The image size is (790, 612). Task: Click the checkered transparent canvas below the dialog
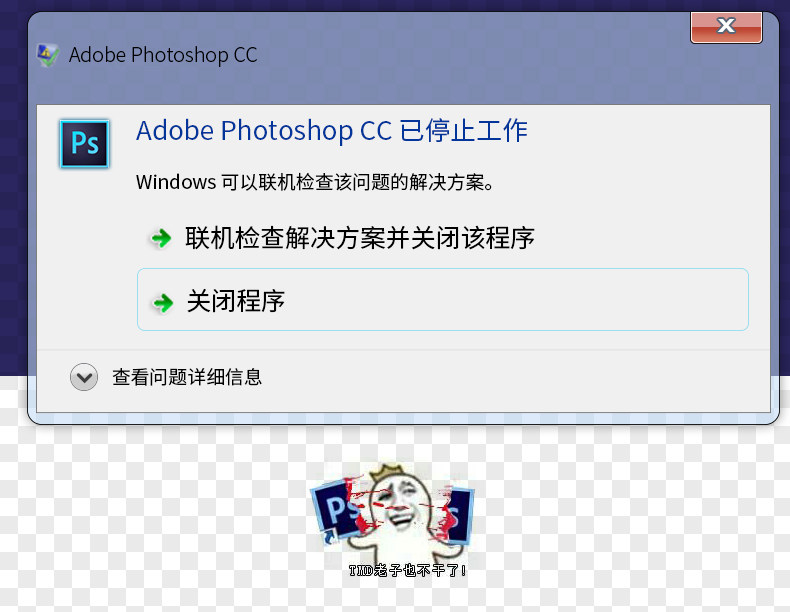coord(151,519)
